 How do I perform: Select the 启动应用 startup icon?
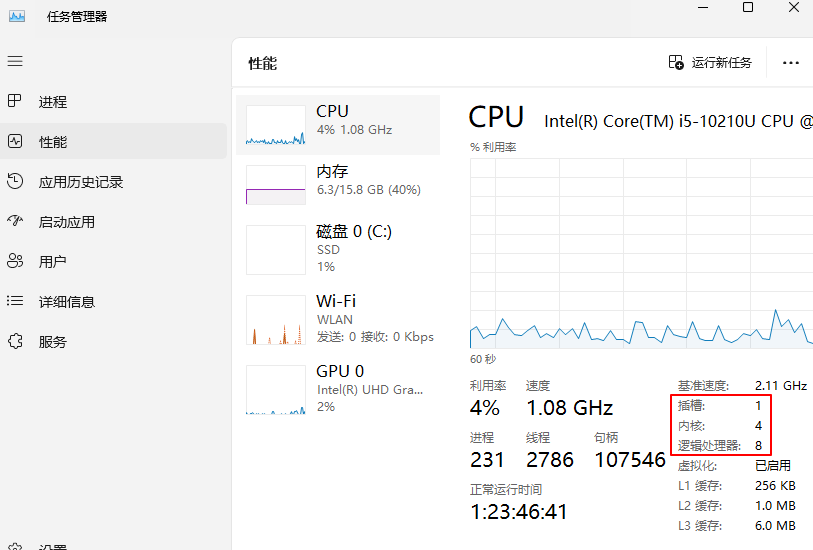[15, 221]
